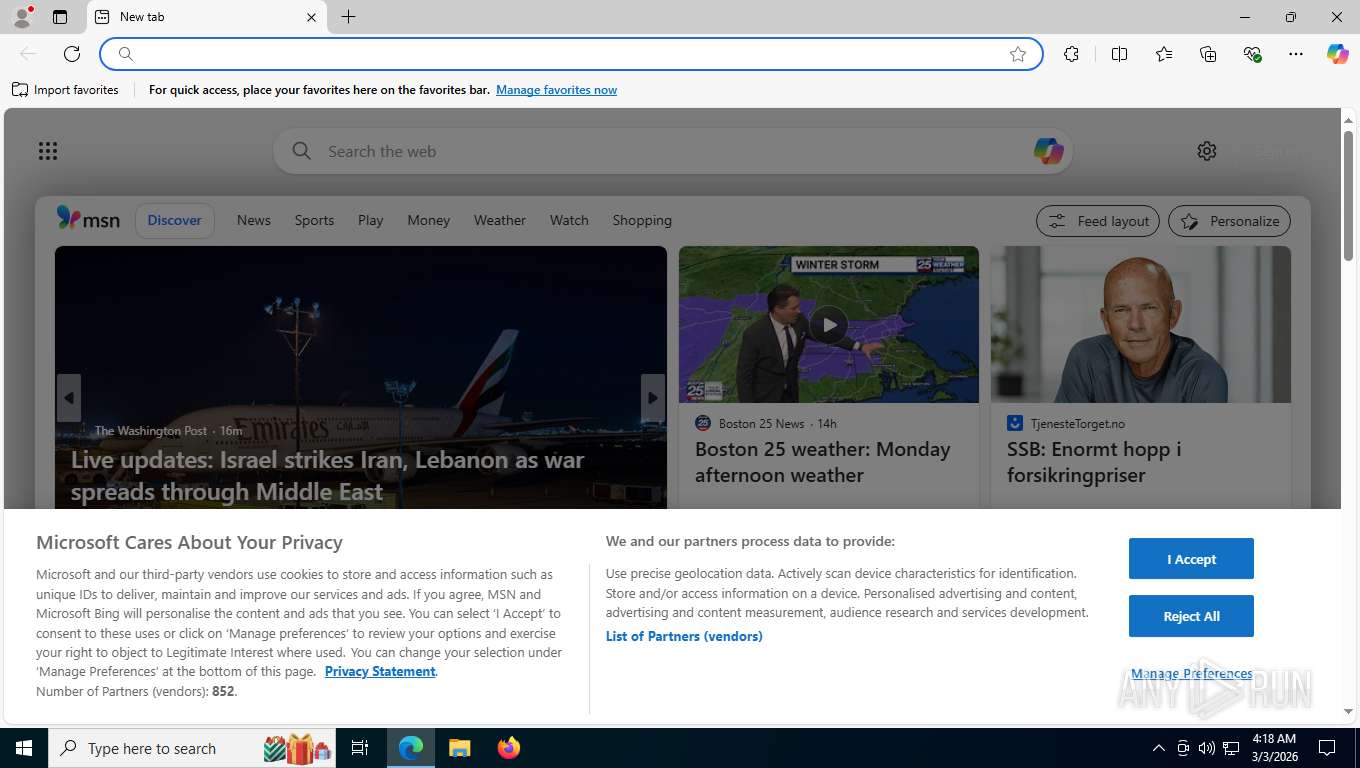Open volume control in system tray
This screenshot has width=1360, height=768.
1207,748
